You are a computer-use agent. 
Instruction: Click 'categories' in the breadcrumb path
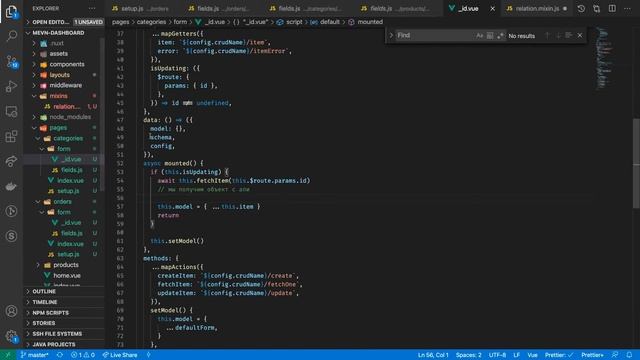(x=151, y=22)
